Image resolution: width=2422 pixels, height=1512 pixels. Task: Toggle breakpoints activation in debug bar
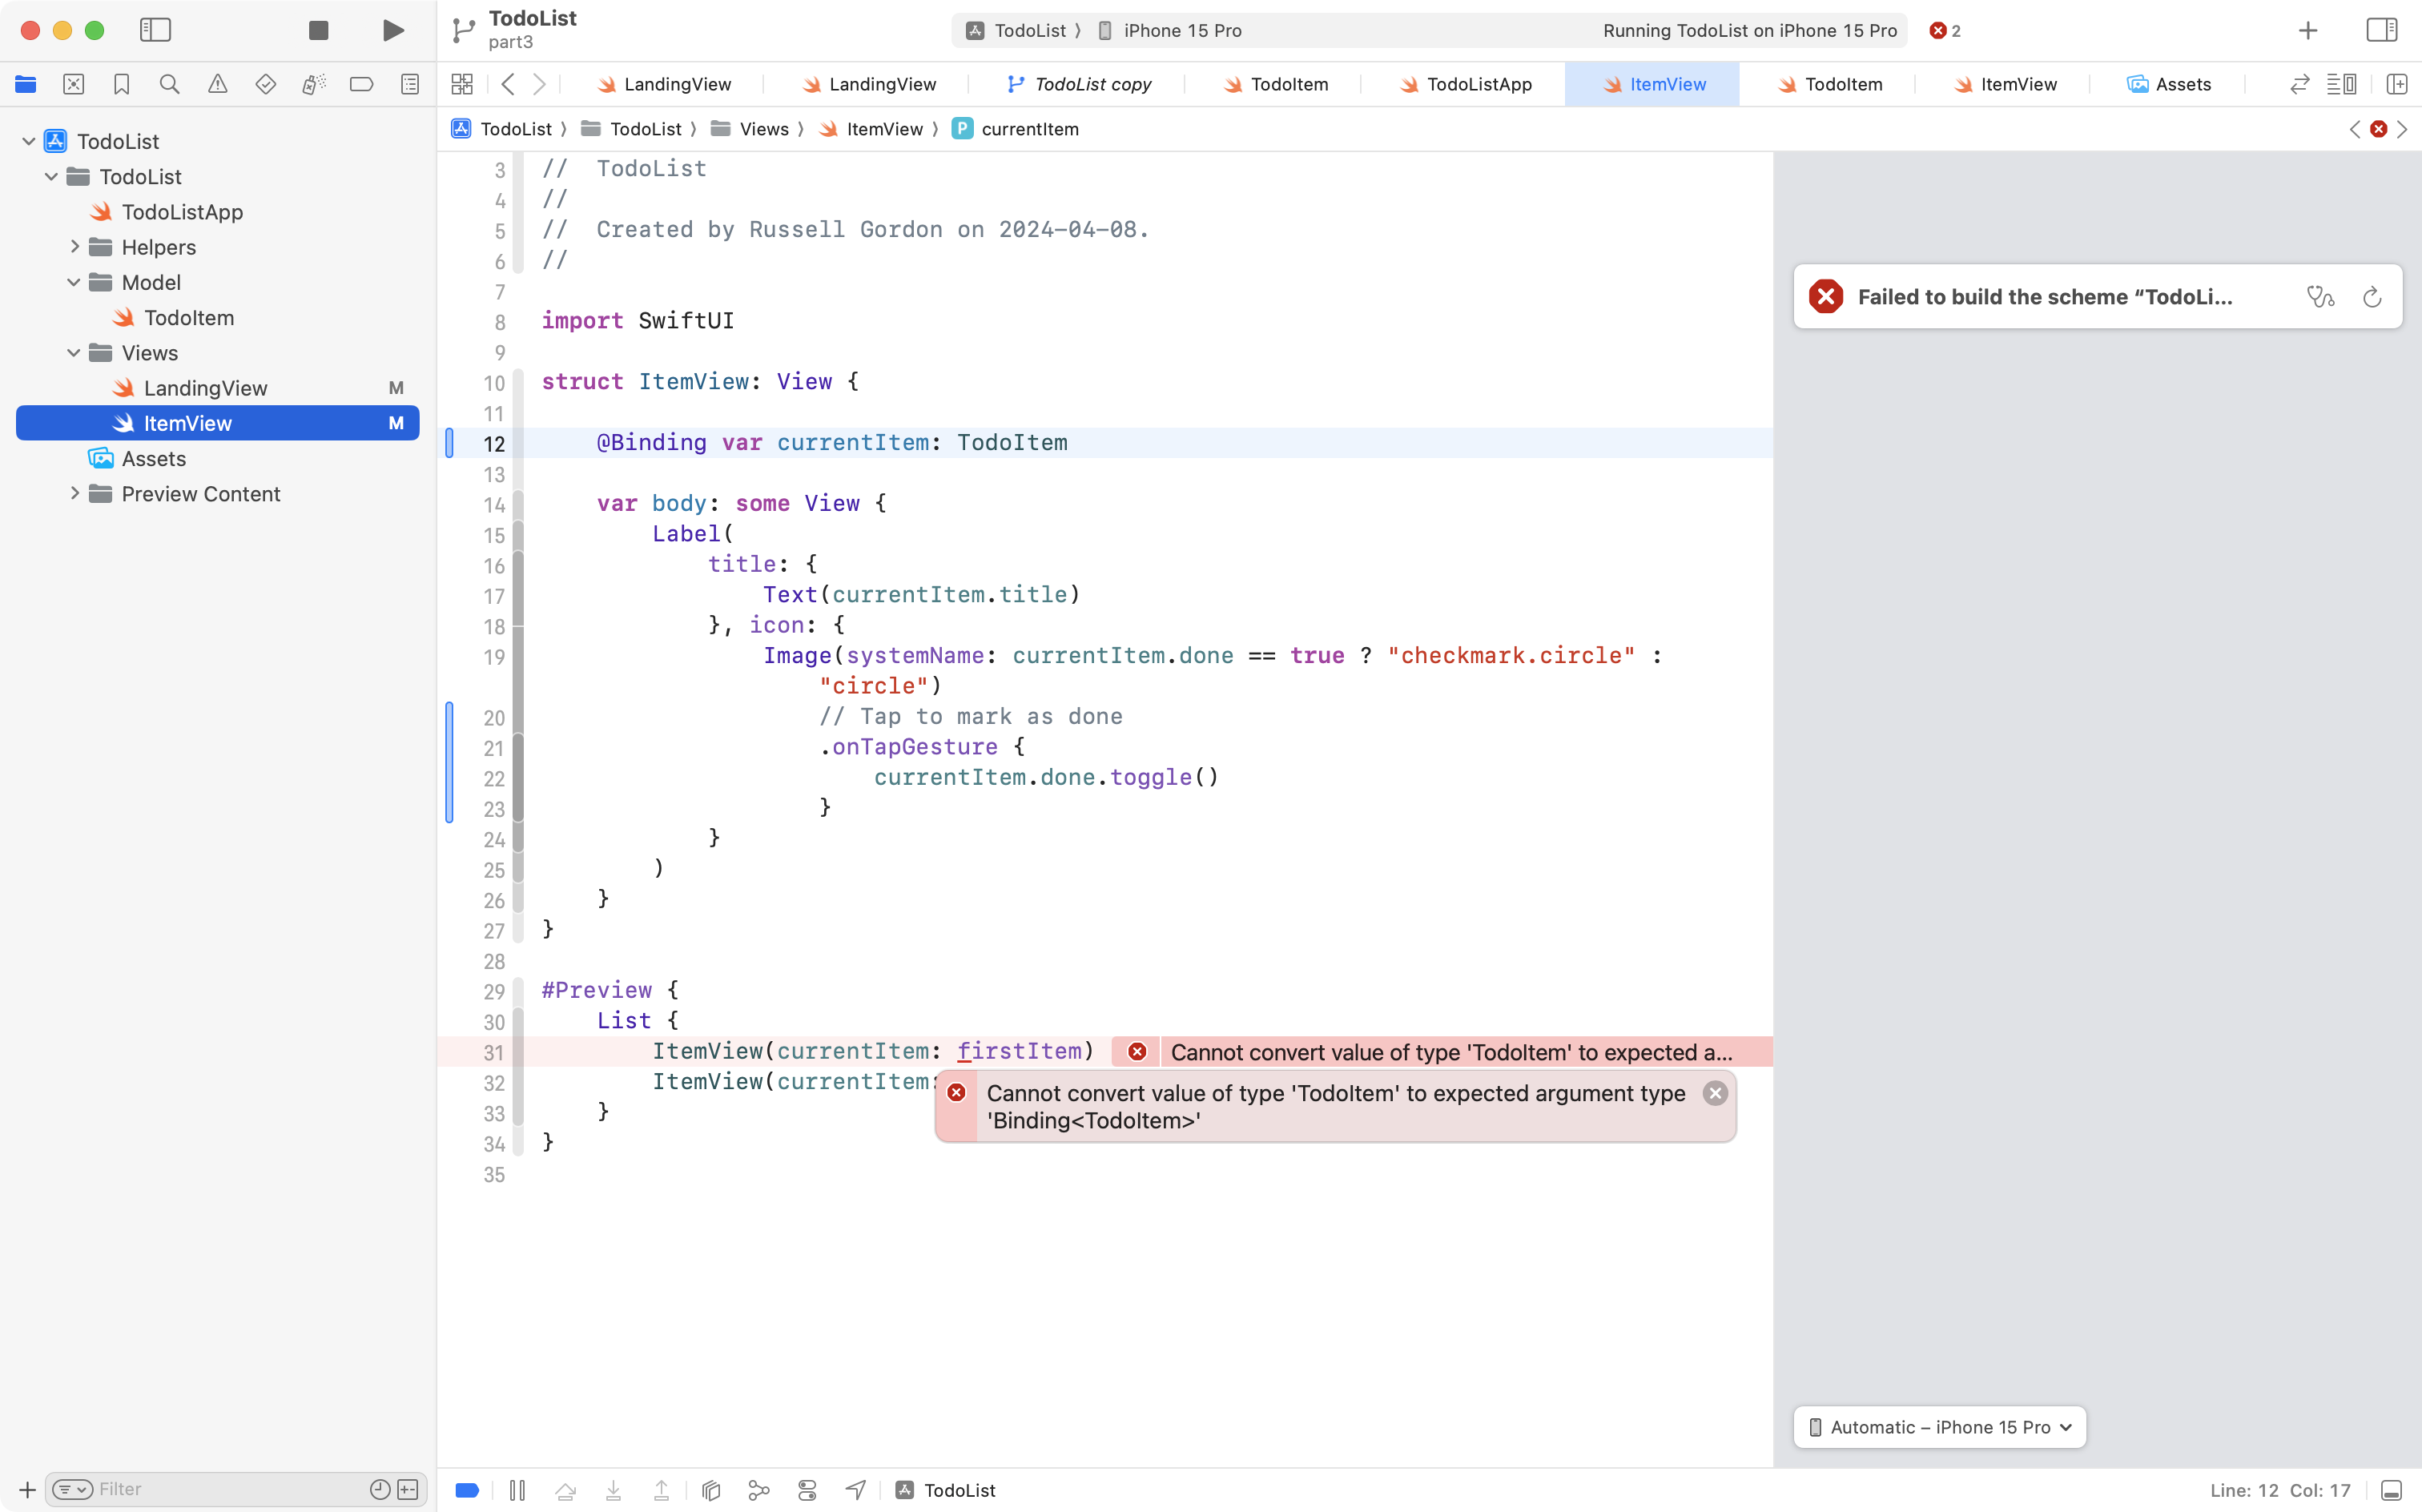point(467,1490)
